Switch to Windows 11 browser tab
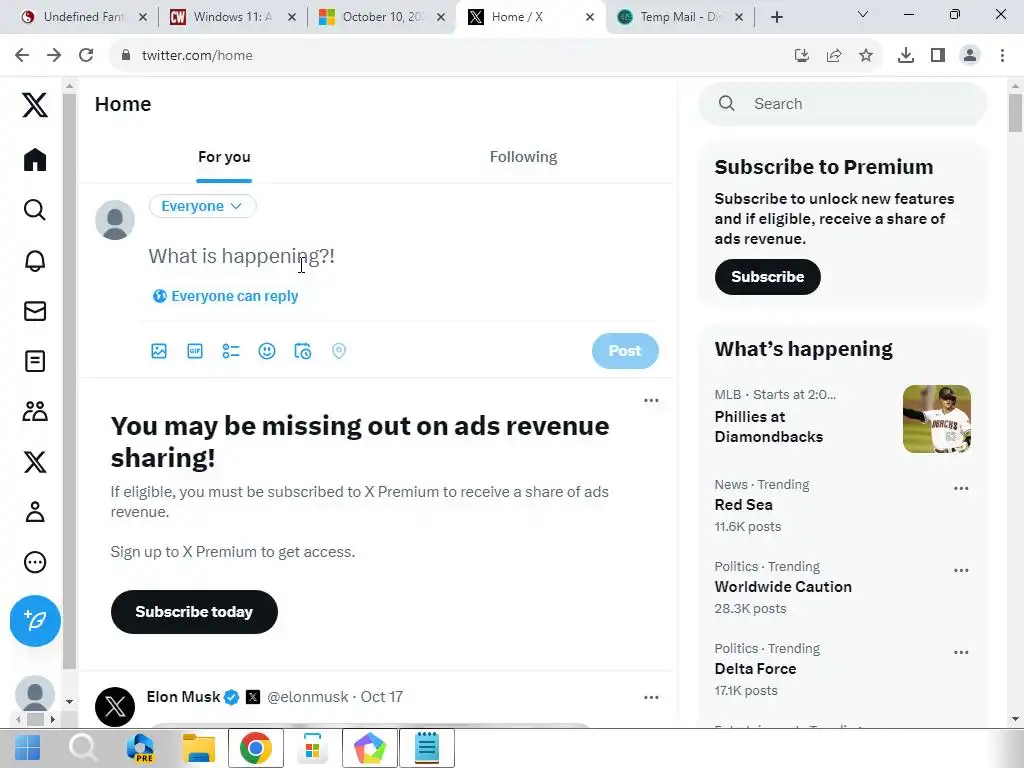1024x768 pixels. 232,17
